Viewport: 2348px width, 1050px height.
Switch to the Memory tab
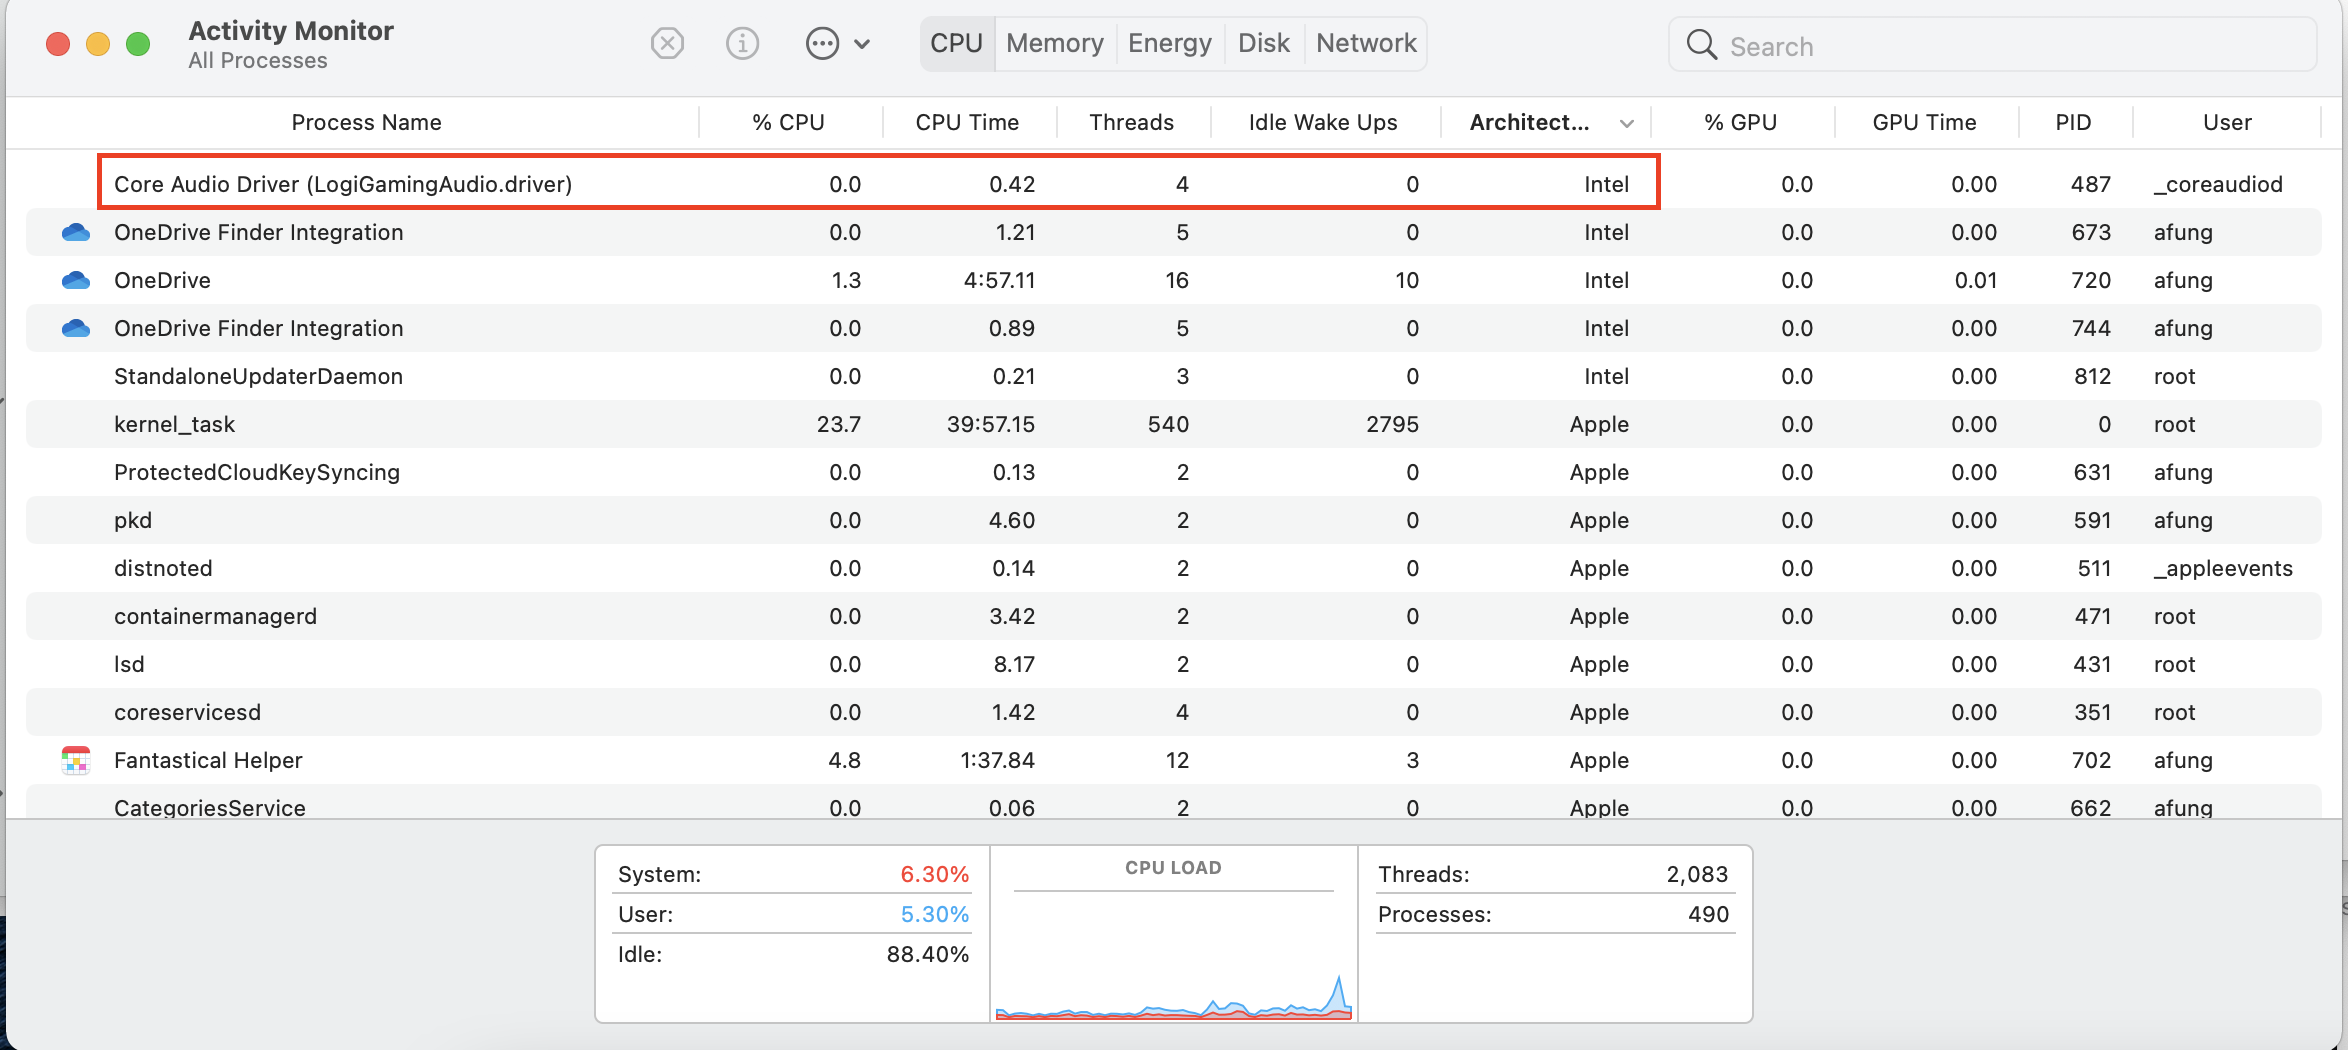tap(1054, 44)
